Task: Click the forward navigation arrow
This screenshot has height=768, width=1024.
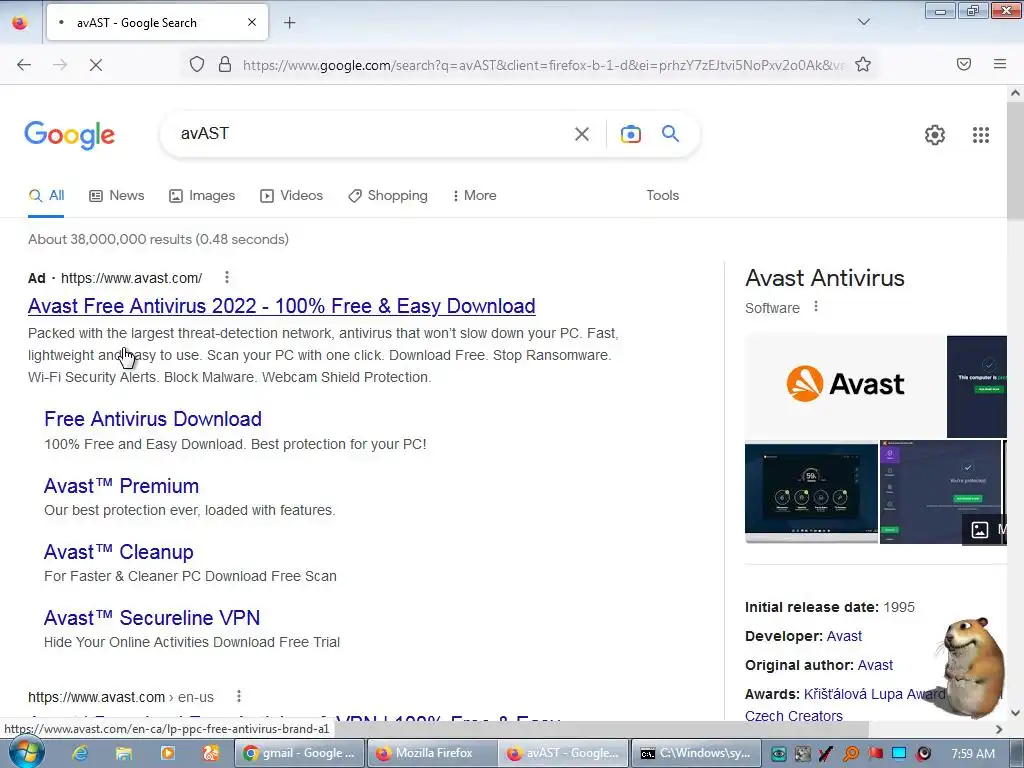Action: point(60,65)
